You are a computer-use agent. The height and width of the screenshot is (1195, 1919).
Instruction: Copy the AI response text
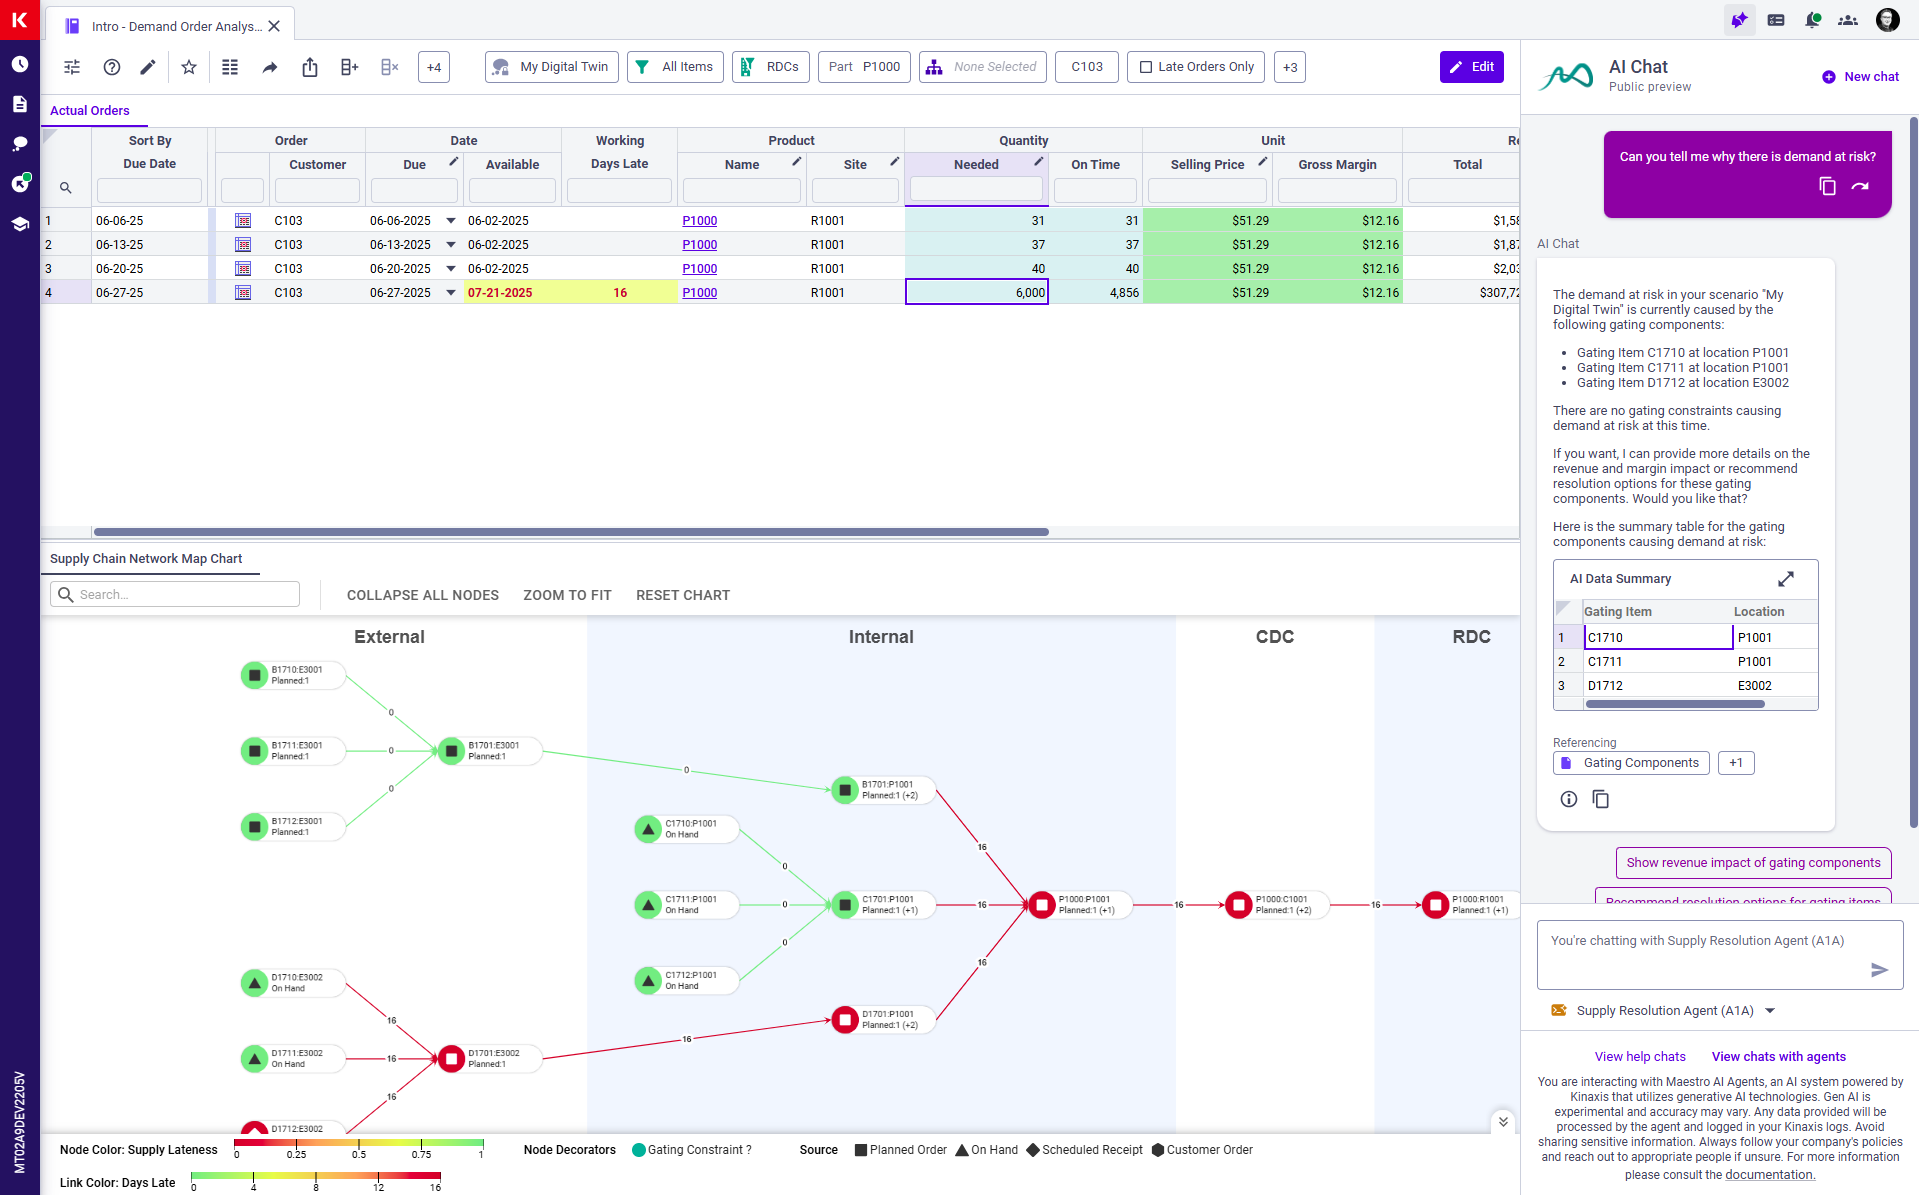pos(1600,799)
